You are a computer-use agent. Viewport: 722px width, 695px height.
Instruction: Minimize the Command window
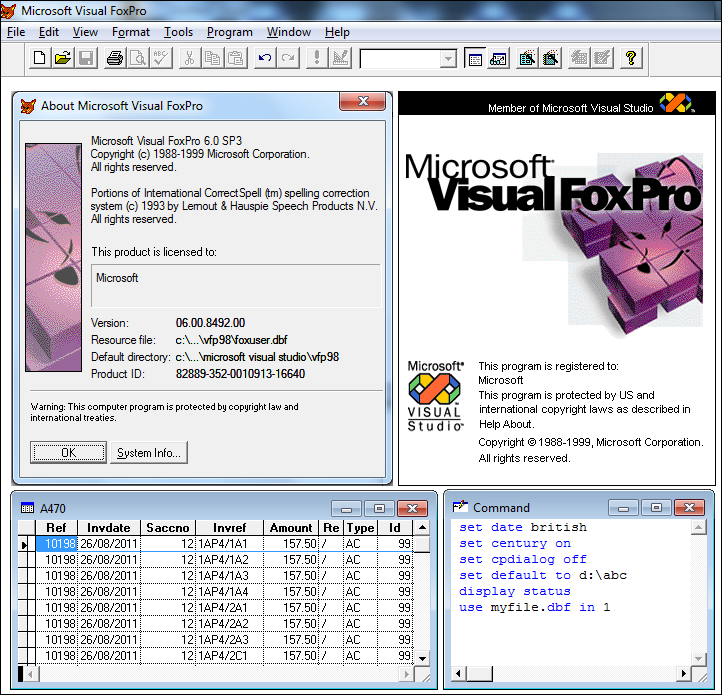tap(623, 508)
